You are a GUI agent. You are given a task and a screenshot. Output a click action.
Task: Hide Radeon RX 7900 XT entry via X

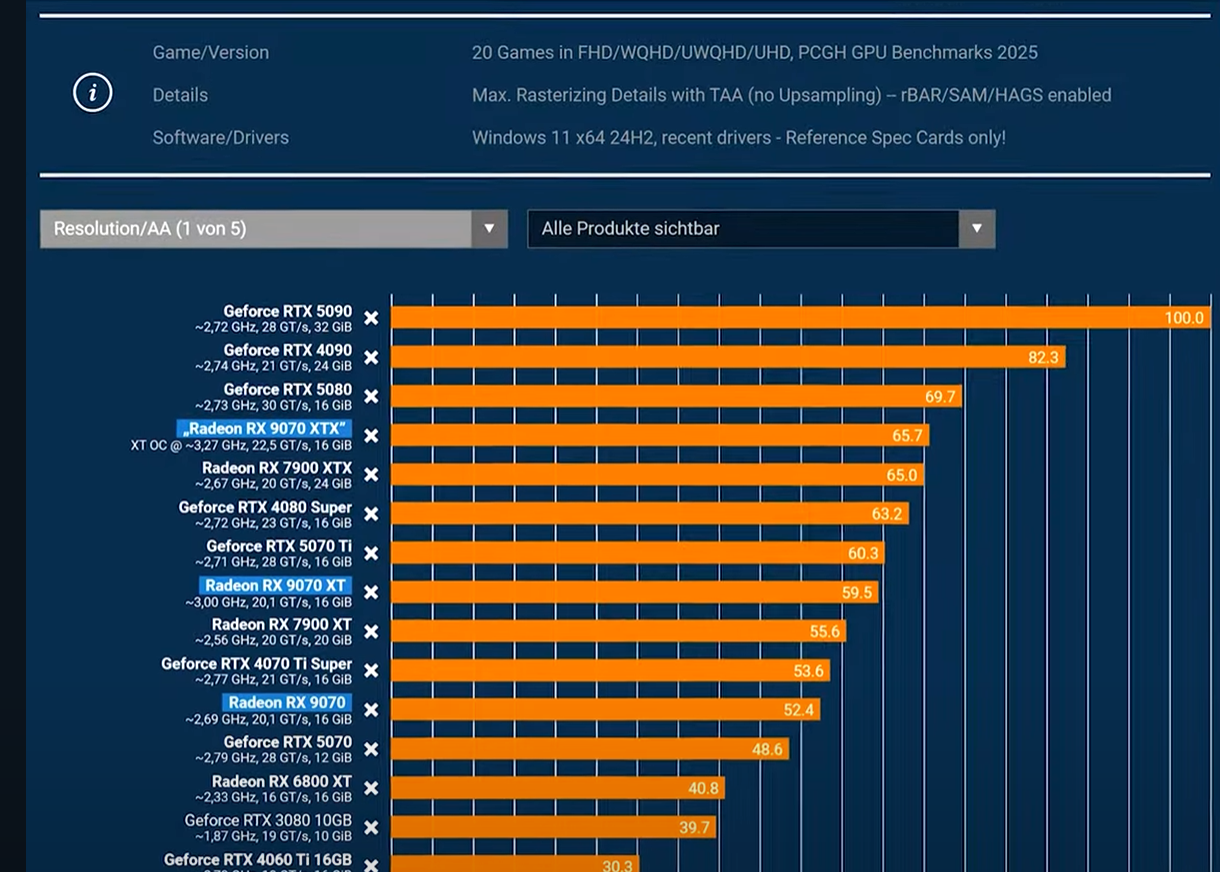(371, 631)
